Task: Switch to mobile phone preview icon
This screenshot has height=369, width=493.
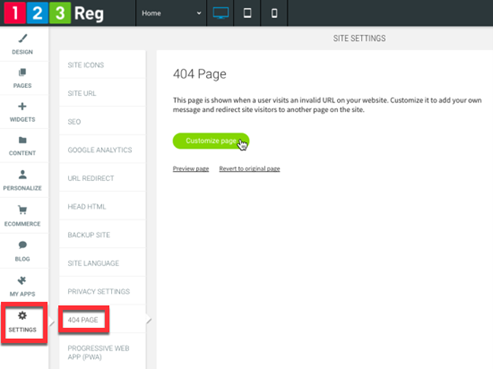Action: click(x=274, y=13)
